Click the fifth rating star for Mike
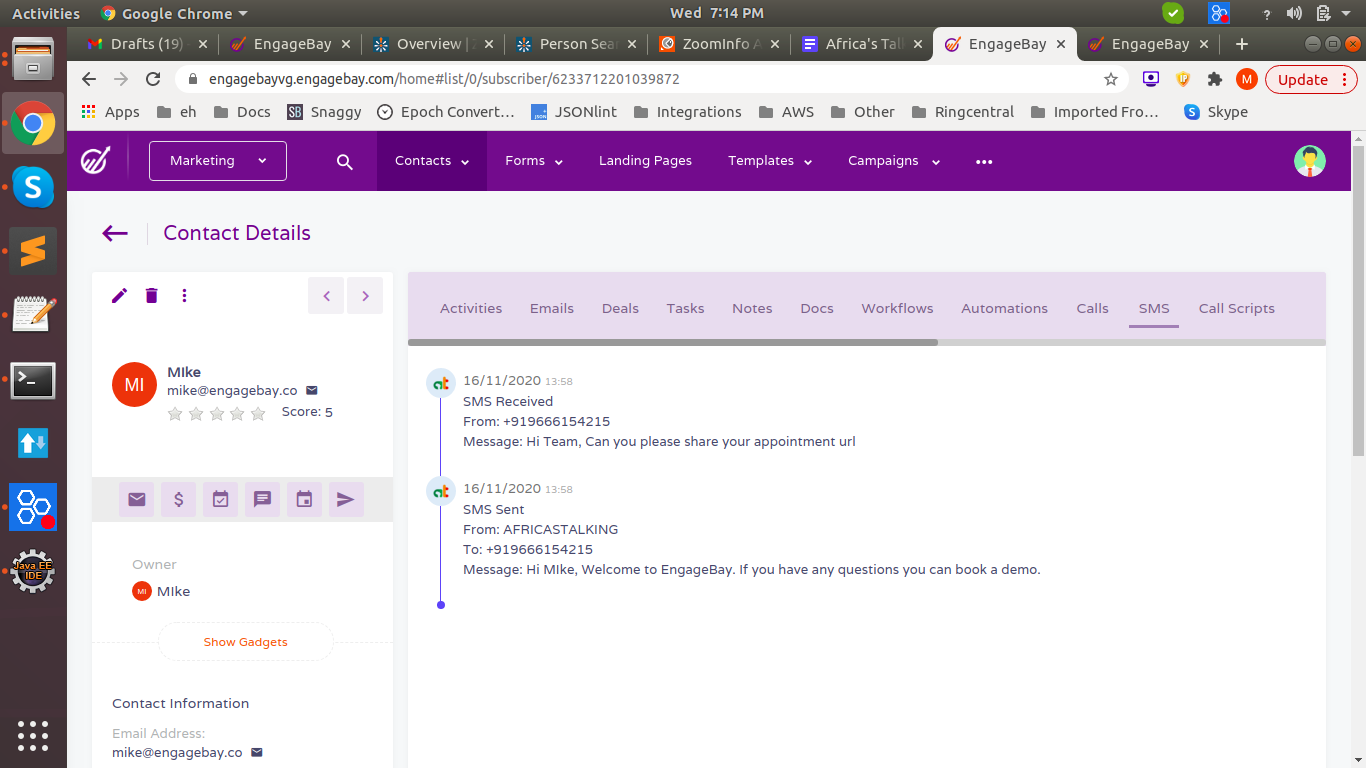This screenshot has height=768, width=1366. point(258,413)
